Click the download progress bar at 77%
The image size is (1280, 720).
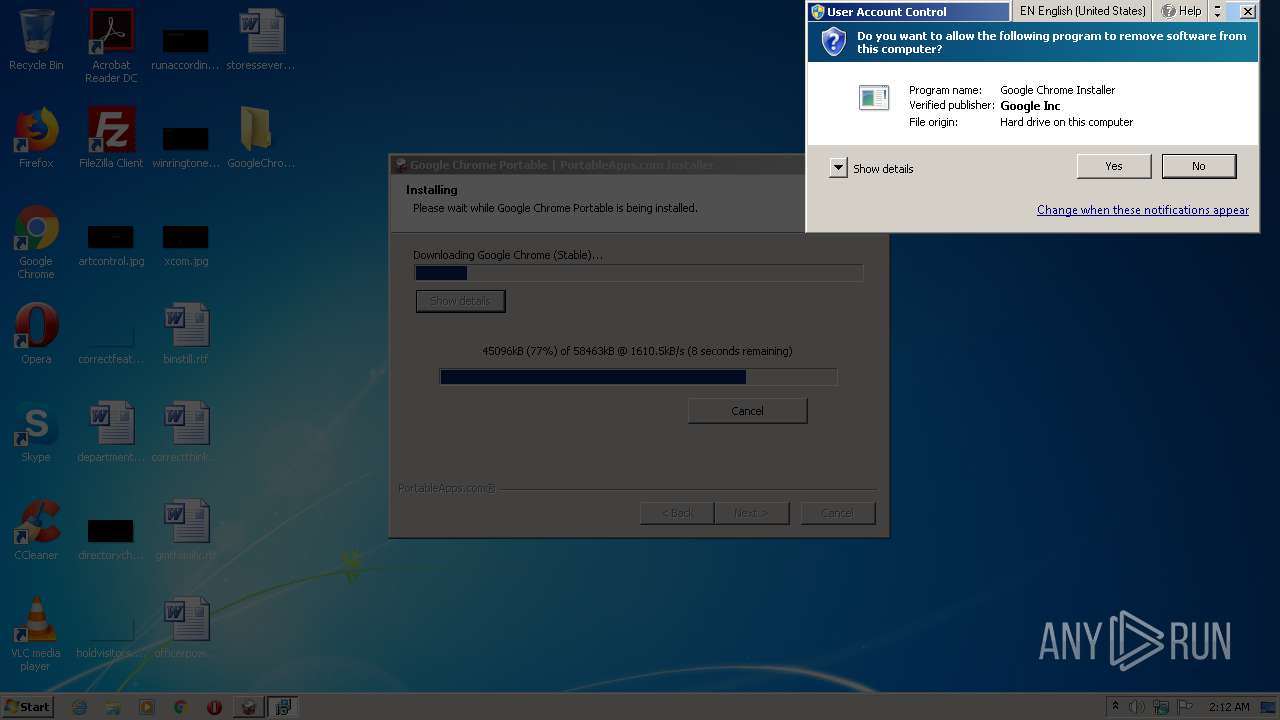(638, 377)
